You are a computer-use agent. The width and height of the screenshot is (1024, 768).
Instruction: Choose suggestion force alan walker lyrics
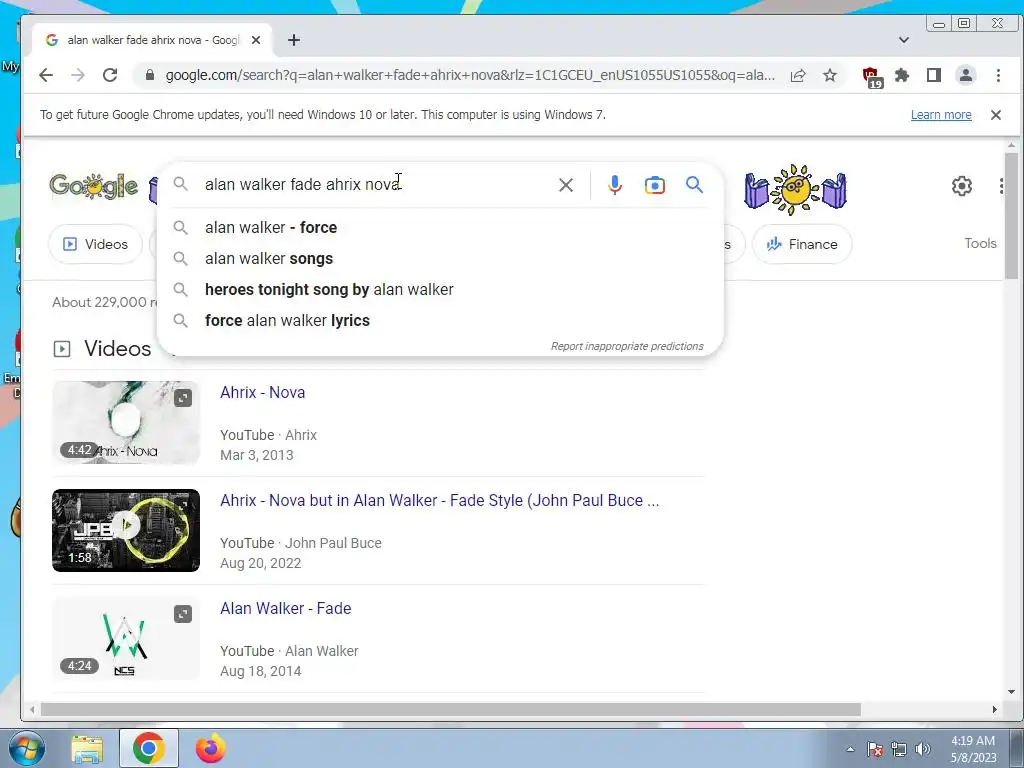(x=441, y=321)
